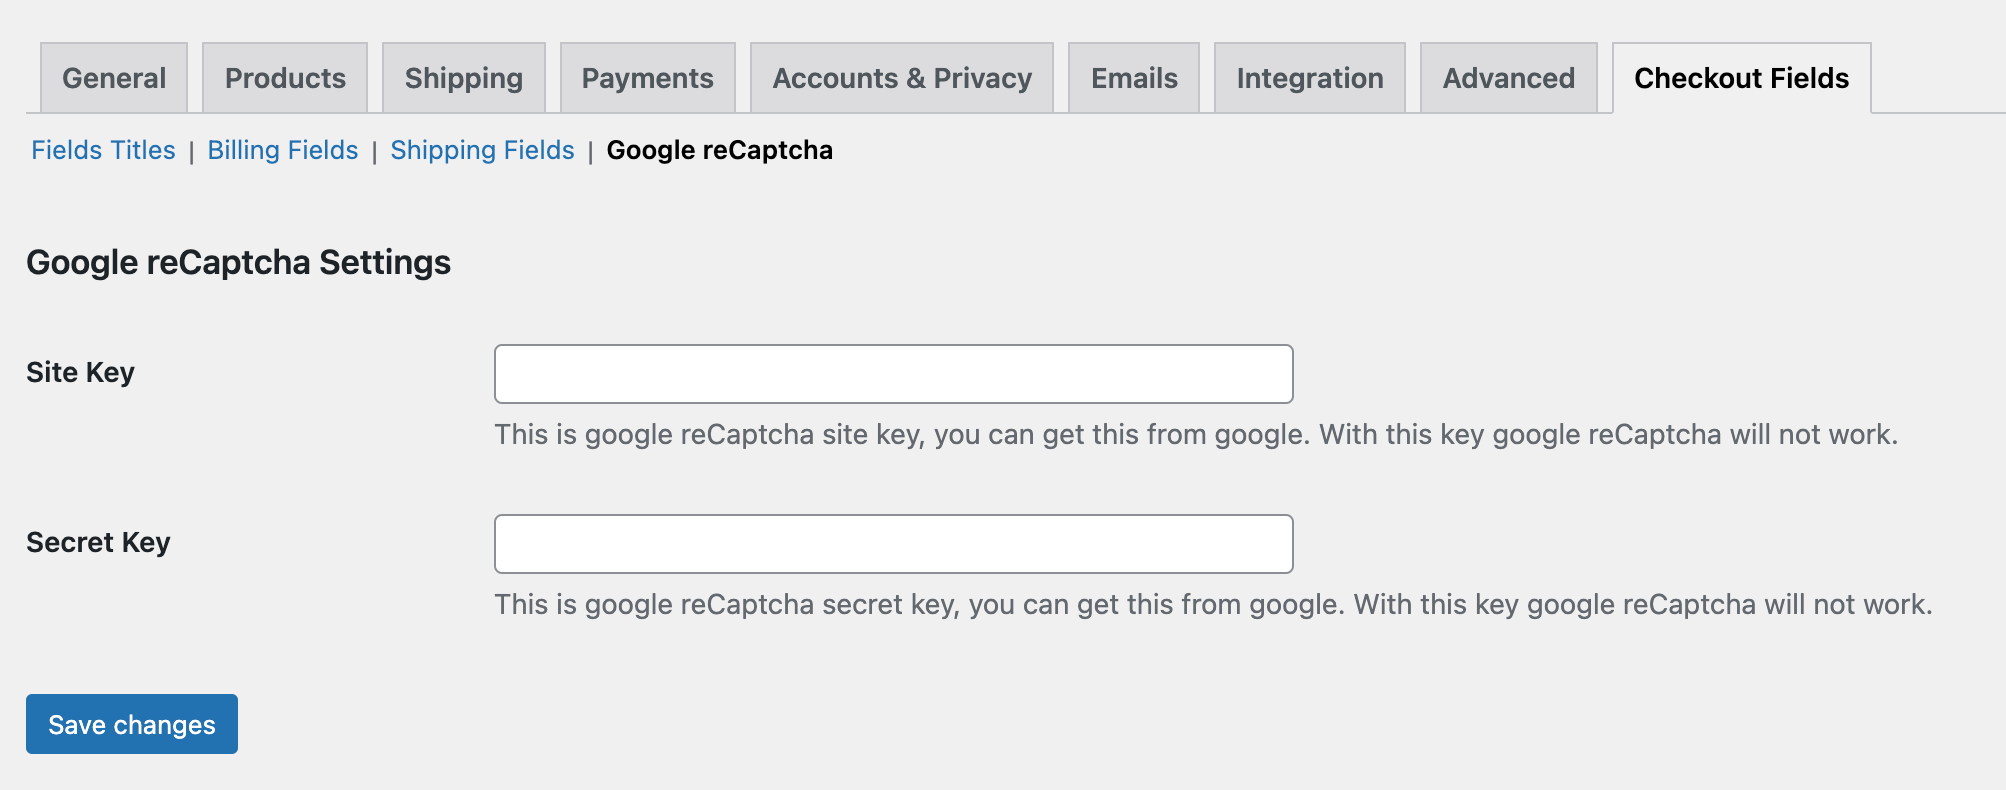Focus the Site Key input field
This screenshot has height=790, width=2006.
point(894,374)
